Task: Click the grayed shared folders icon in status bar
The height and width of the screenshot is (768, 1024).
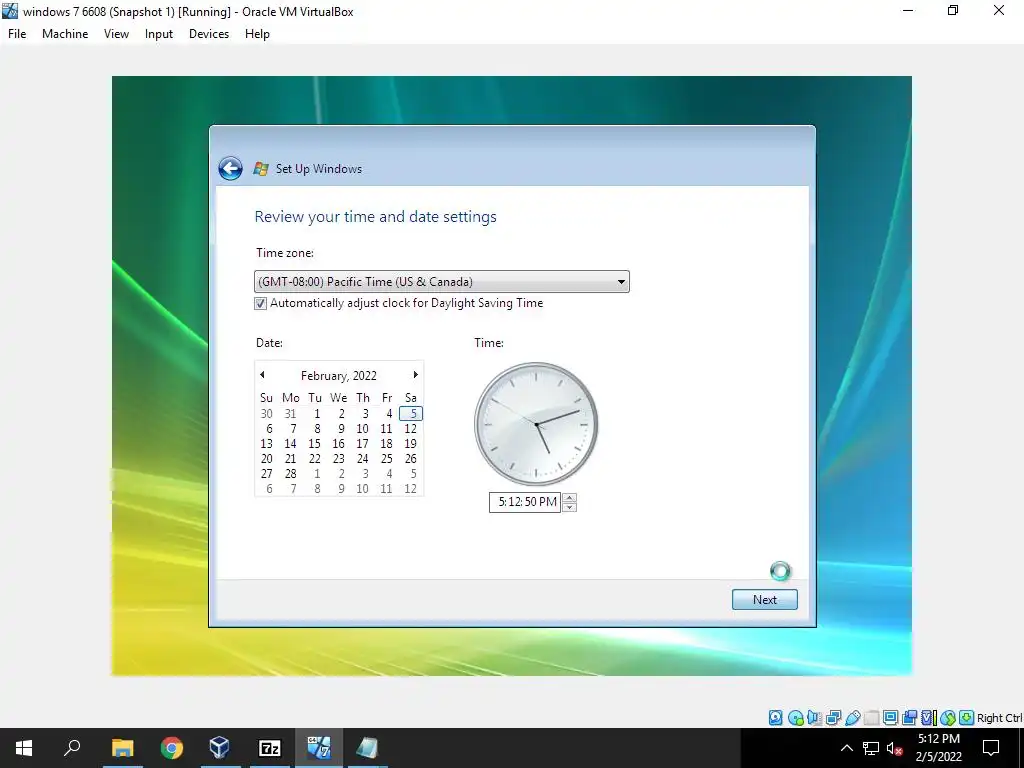Action: tap(871, 718)
